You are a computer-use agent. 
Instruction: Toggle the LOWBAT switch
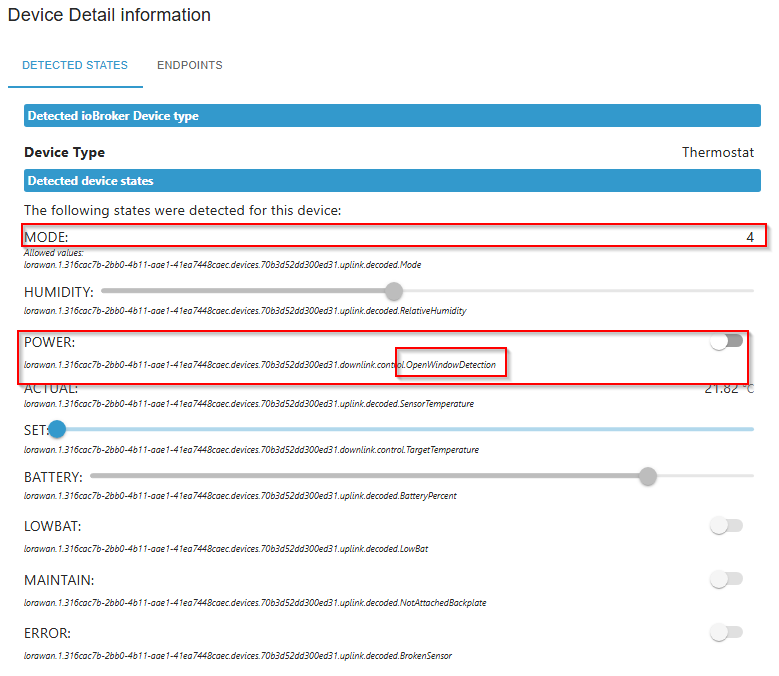pos(726,526)
